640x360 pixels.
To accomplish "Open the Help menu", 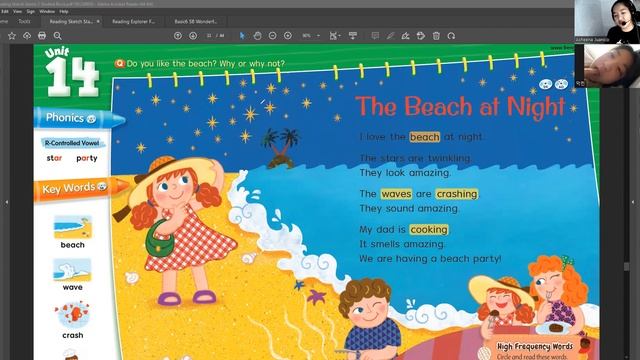I will tap(64, 11).
